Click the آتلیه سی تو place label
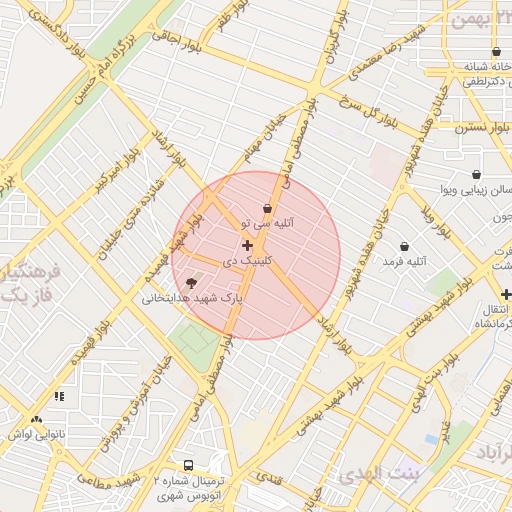The image size is (512, 512). [268, 223]
